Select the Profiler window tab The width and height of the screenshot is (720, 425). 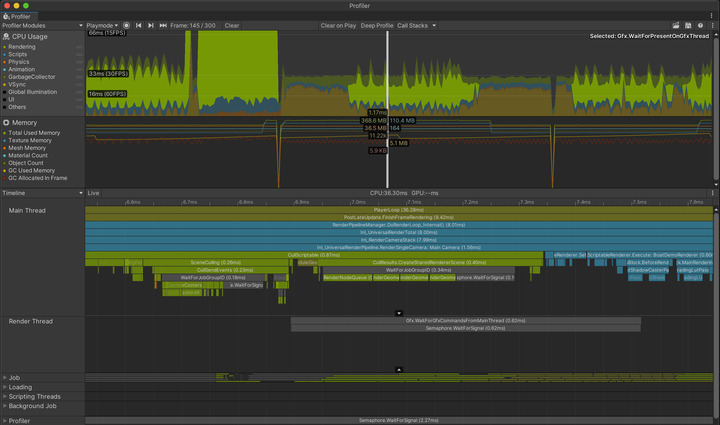tap(20, 16)
